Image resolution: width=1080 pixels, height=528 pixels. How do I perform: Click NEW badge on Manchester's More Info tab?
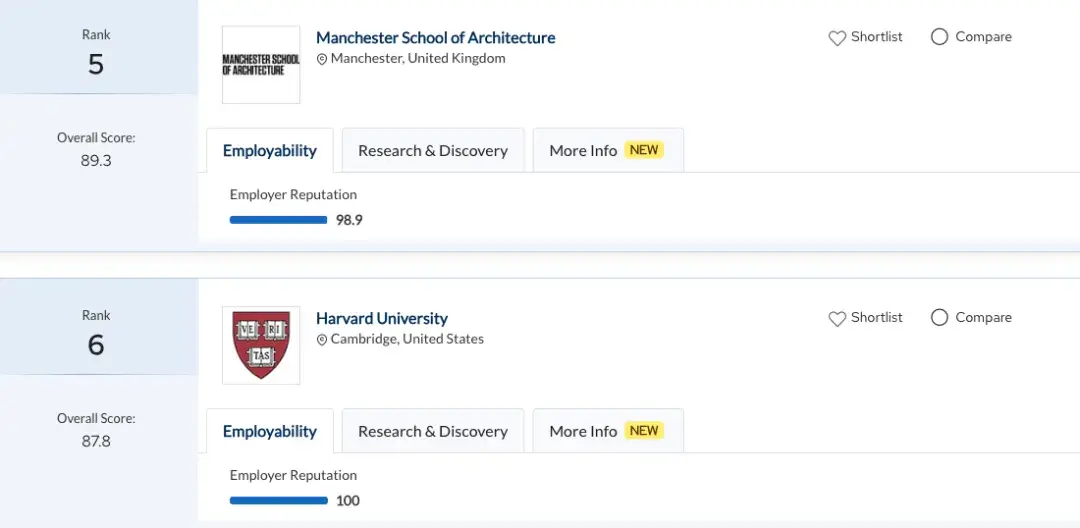point(644,150)
